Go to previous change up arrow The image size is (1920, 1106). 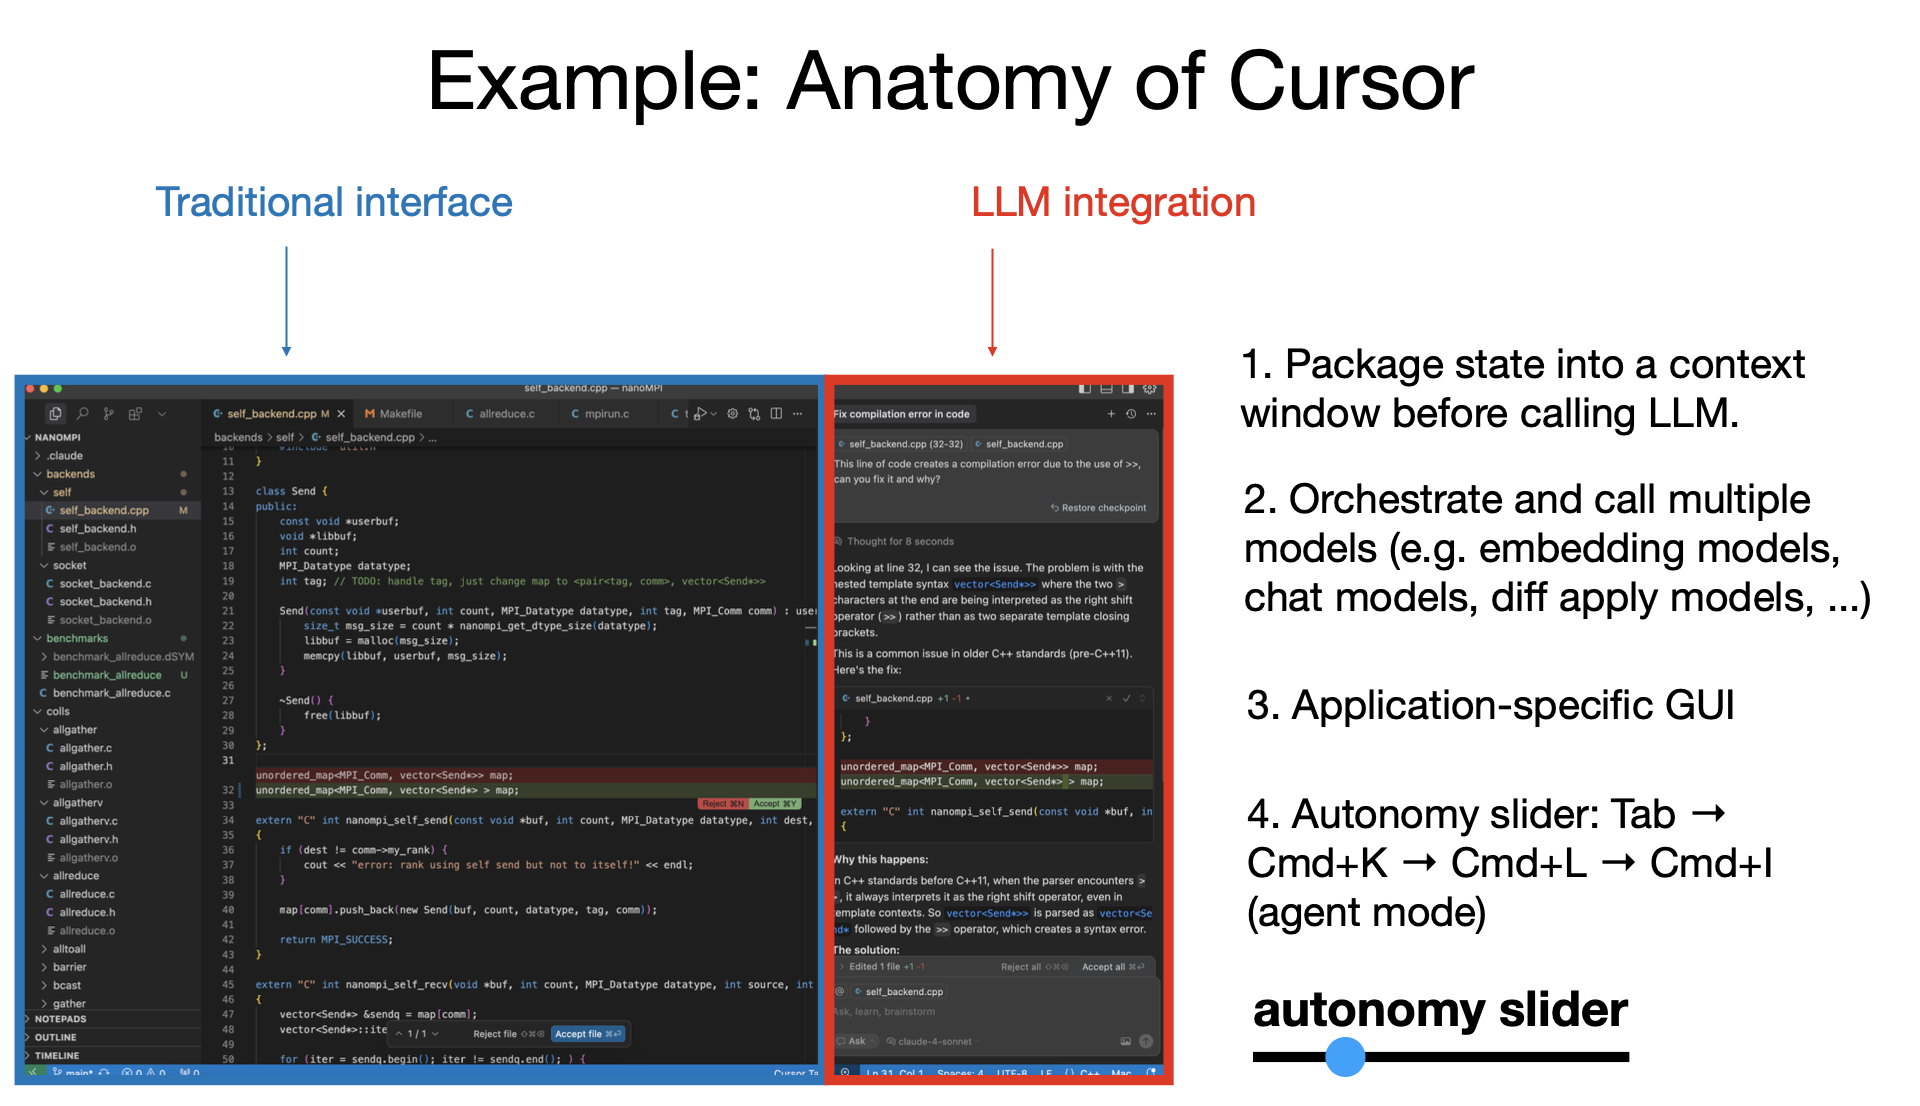[400, 1034]
